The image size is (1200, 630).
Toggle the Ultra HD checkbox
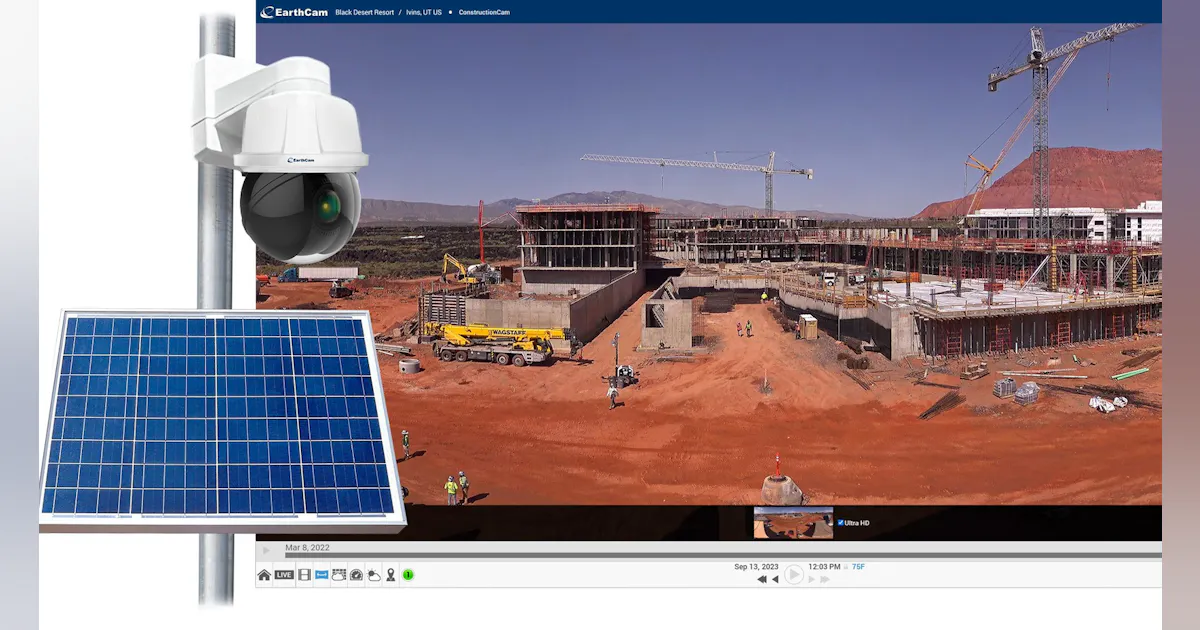841,523
